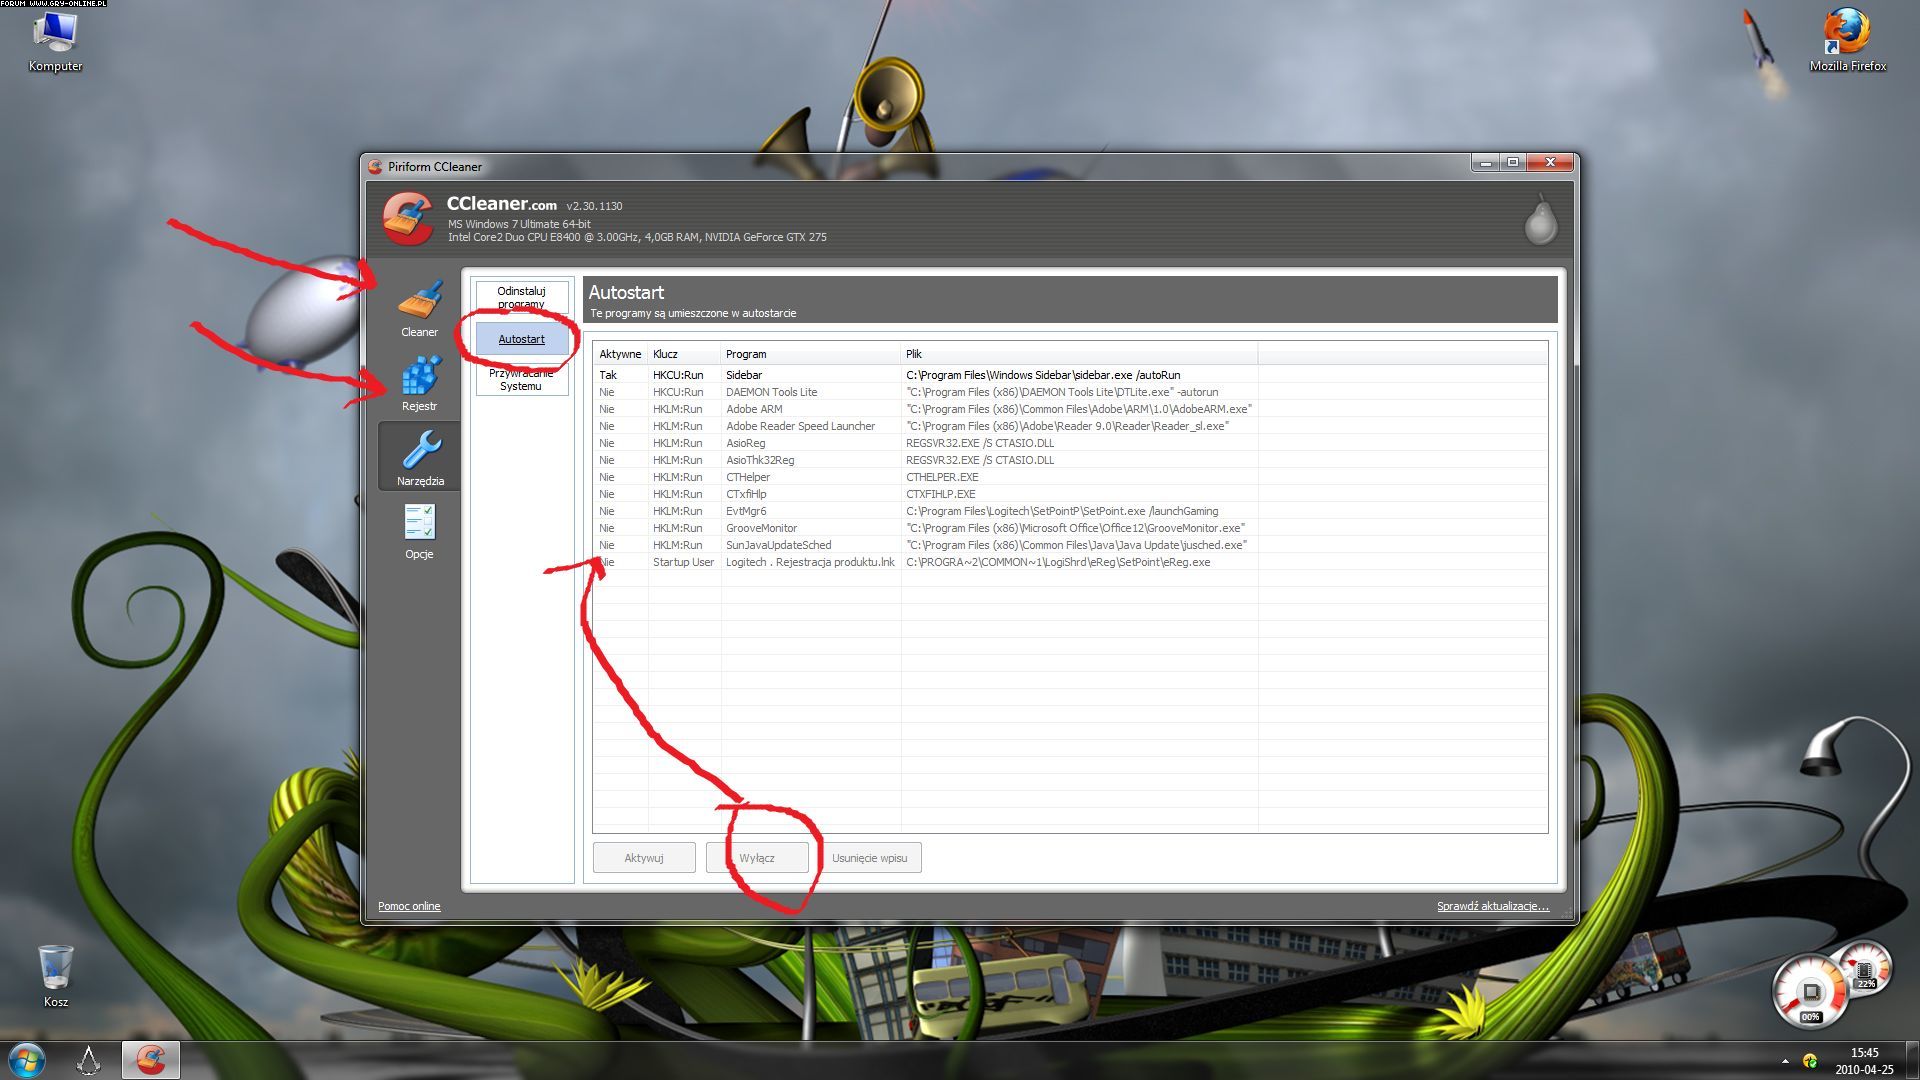The image size is (1920, 1080).
Task: Click the Aktywuj button
Action: (x=644, y=858)
